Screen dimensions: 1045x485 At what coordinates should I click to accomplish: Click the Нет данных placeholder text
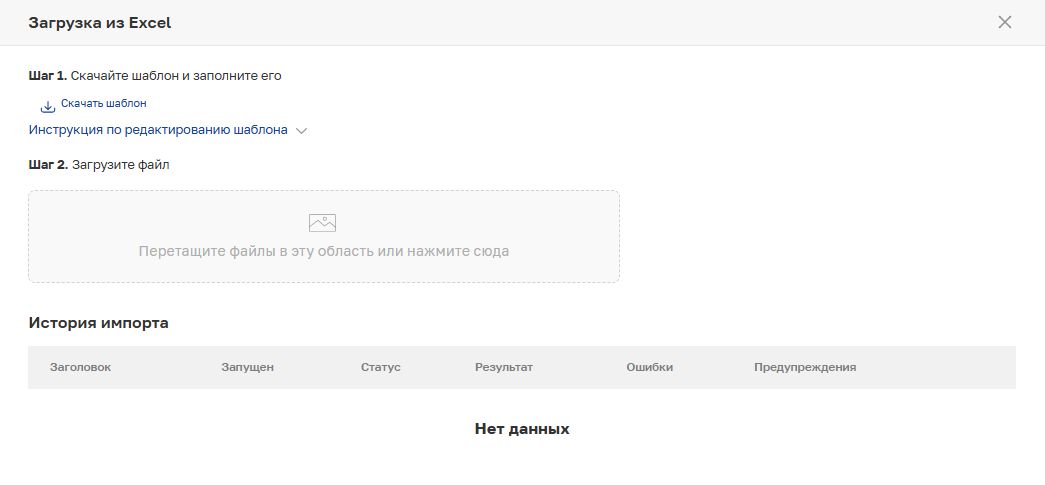pos(522,429)
